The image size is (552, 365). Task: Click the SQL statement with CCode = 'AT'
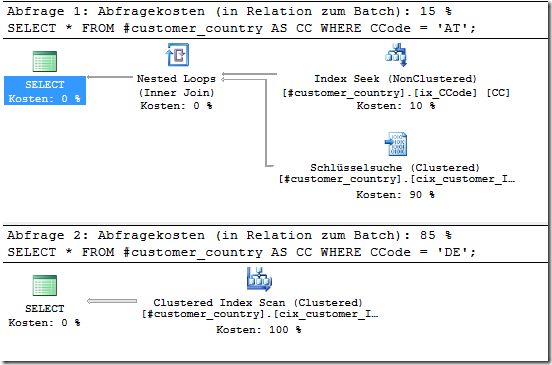click(x=242, y=28)
